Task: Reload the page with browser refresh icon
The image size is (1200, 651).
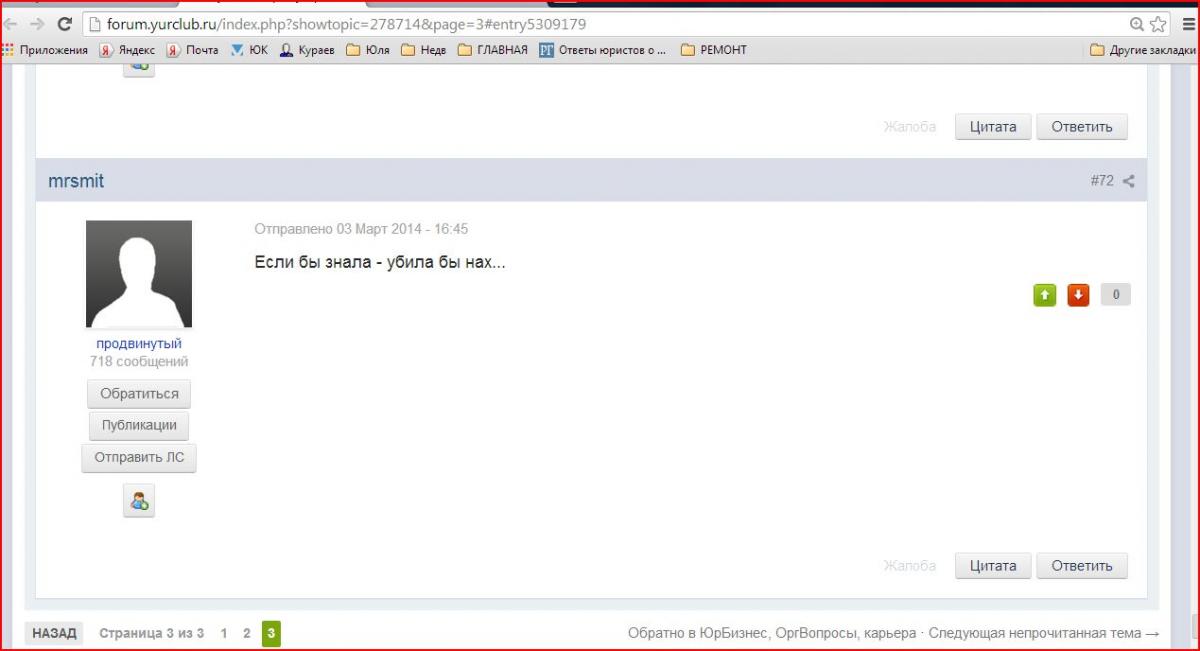Action: pyautogui.click(x=65, y=24)
